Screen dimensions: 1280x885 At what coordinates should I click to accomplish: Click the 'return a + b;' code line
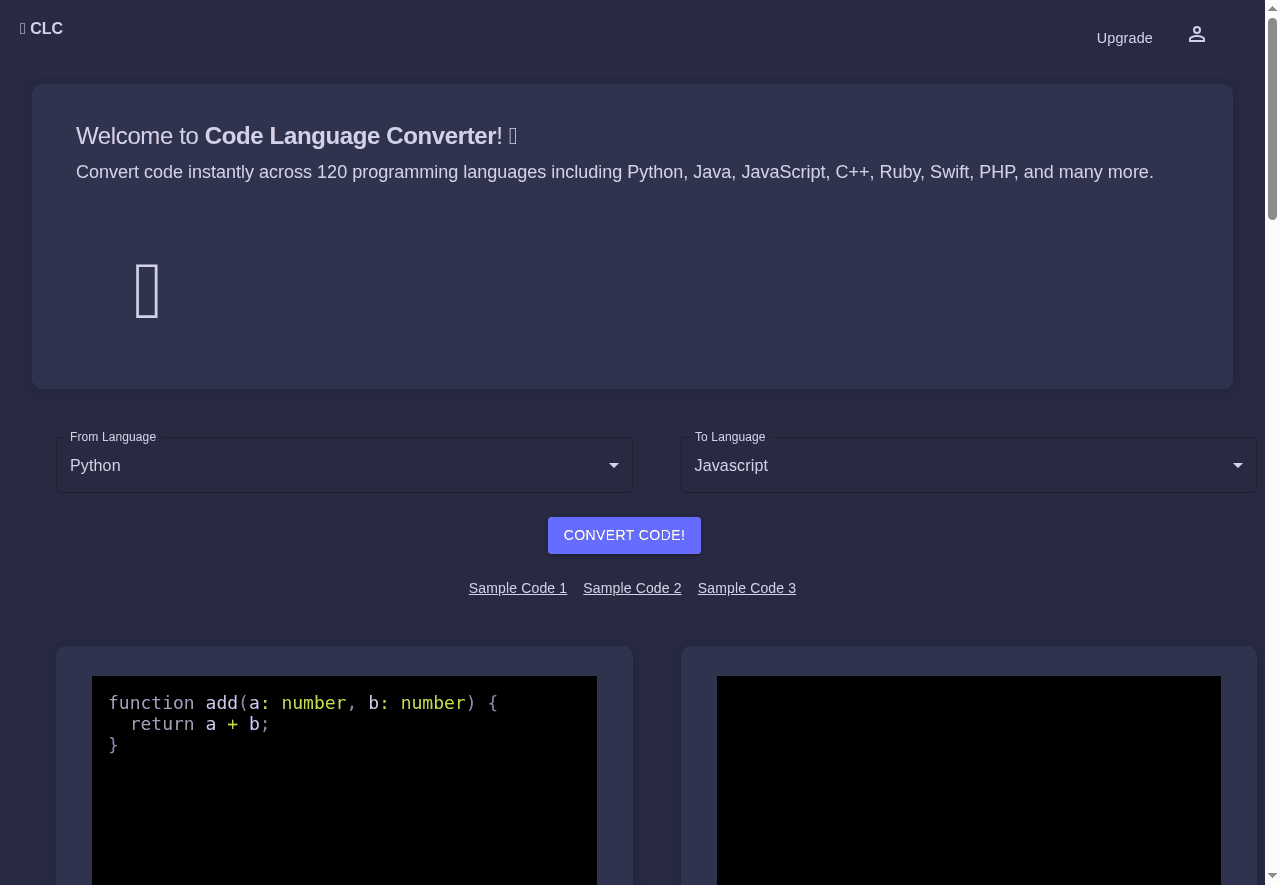188,724
